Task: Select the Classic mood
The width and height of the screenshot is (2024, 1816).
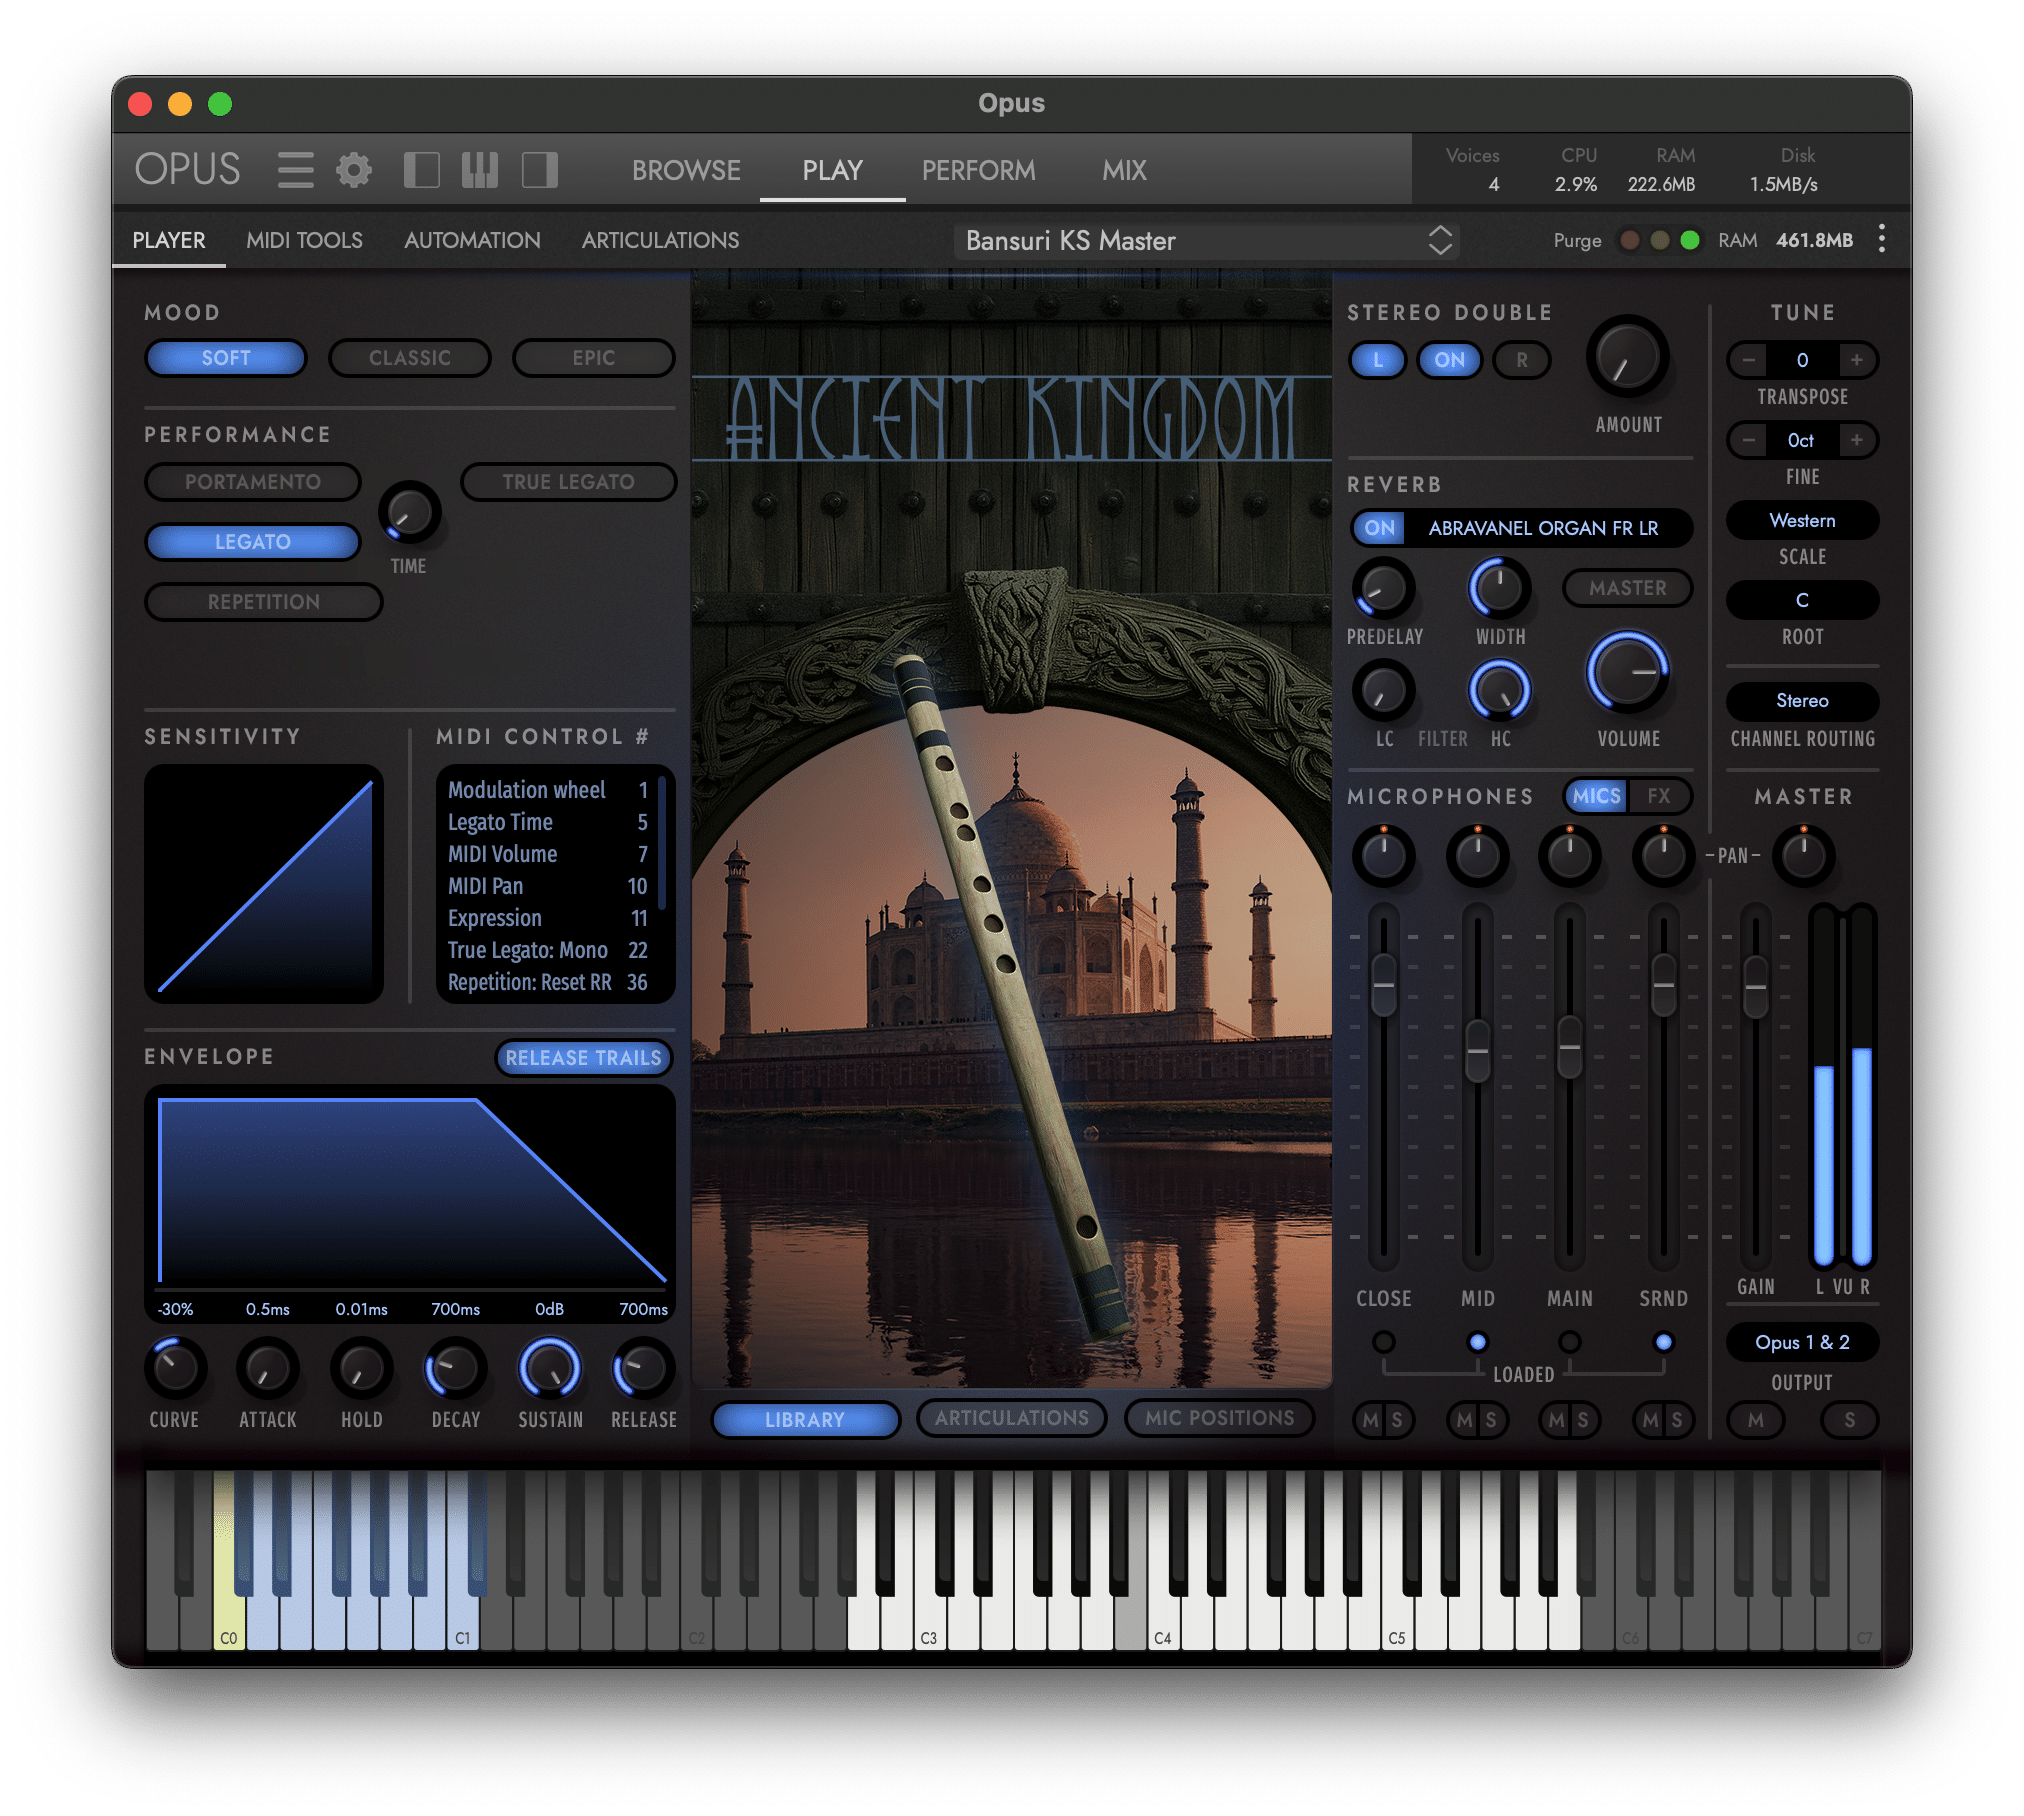Action: click(x=410, y=358)
